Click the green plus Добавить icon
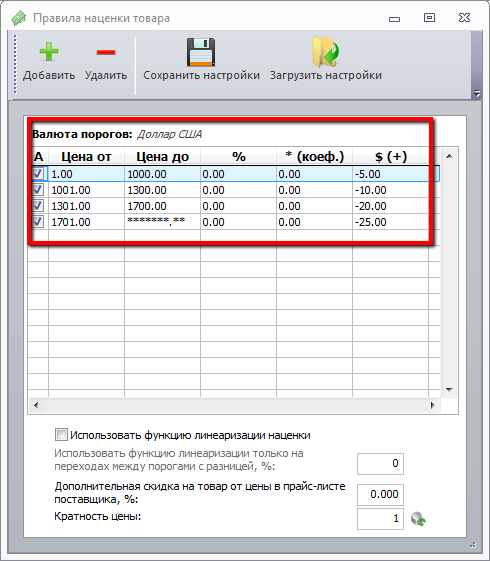 tap(49, 52)
